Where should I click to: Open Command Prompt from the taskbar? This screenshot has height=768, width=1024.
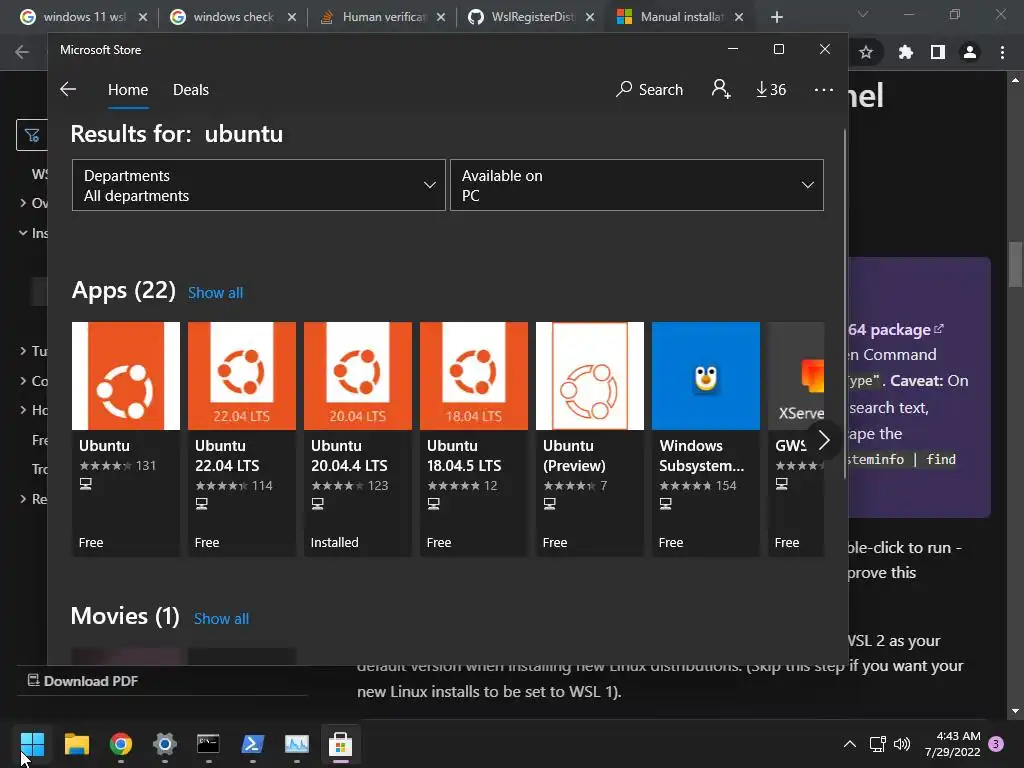coord(208,744)
